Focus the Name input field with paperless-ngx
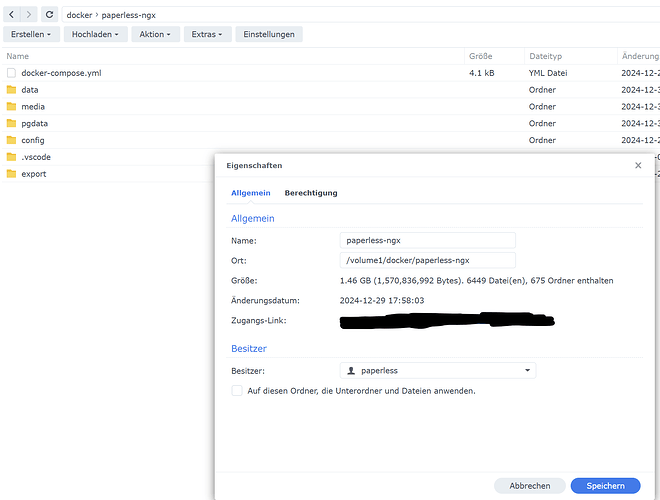 (x=428, y=240)
